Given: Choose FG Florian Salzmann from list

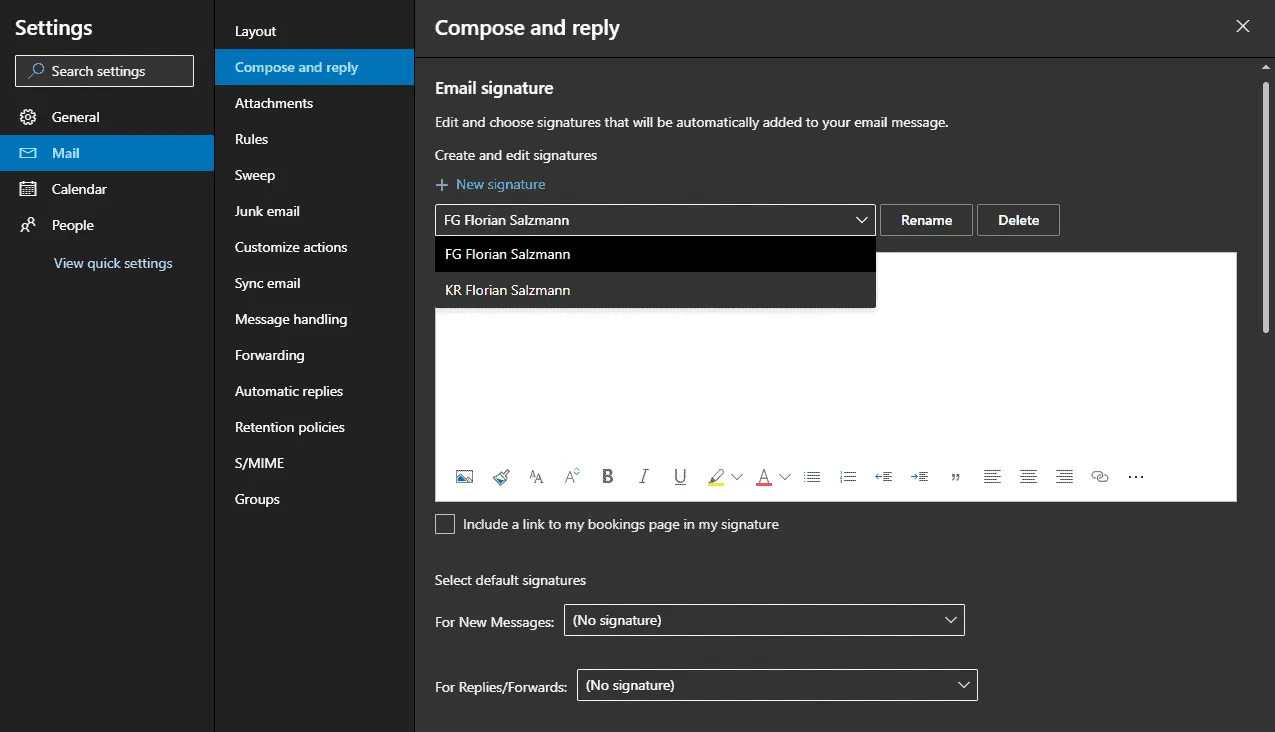Looking at the screenshot, I should (x=655, y=254).
